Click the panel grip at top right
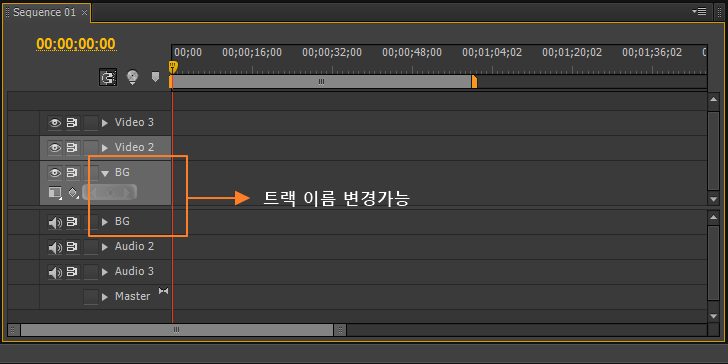 [719, 12]
